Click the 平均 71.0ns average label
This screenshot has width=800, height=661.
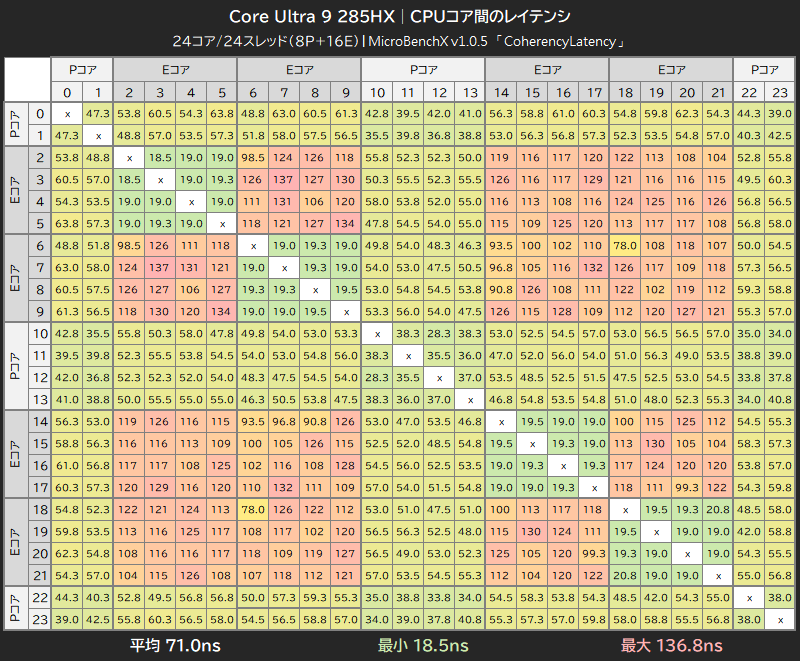pos(176,646)
